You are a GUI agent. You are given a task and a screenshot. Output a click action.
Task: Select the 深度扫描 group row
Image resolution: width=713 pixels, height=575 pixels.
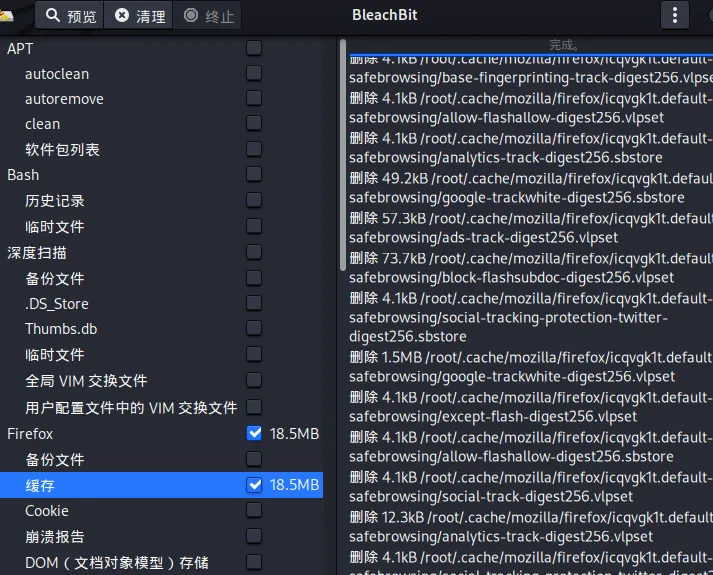(161, 252)
